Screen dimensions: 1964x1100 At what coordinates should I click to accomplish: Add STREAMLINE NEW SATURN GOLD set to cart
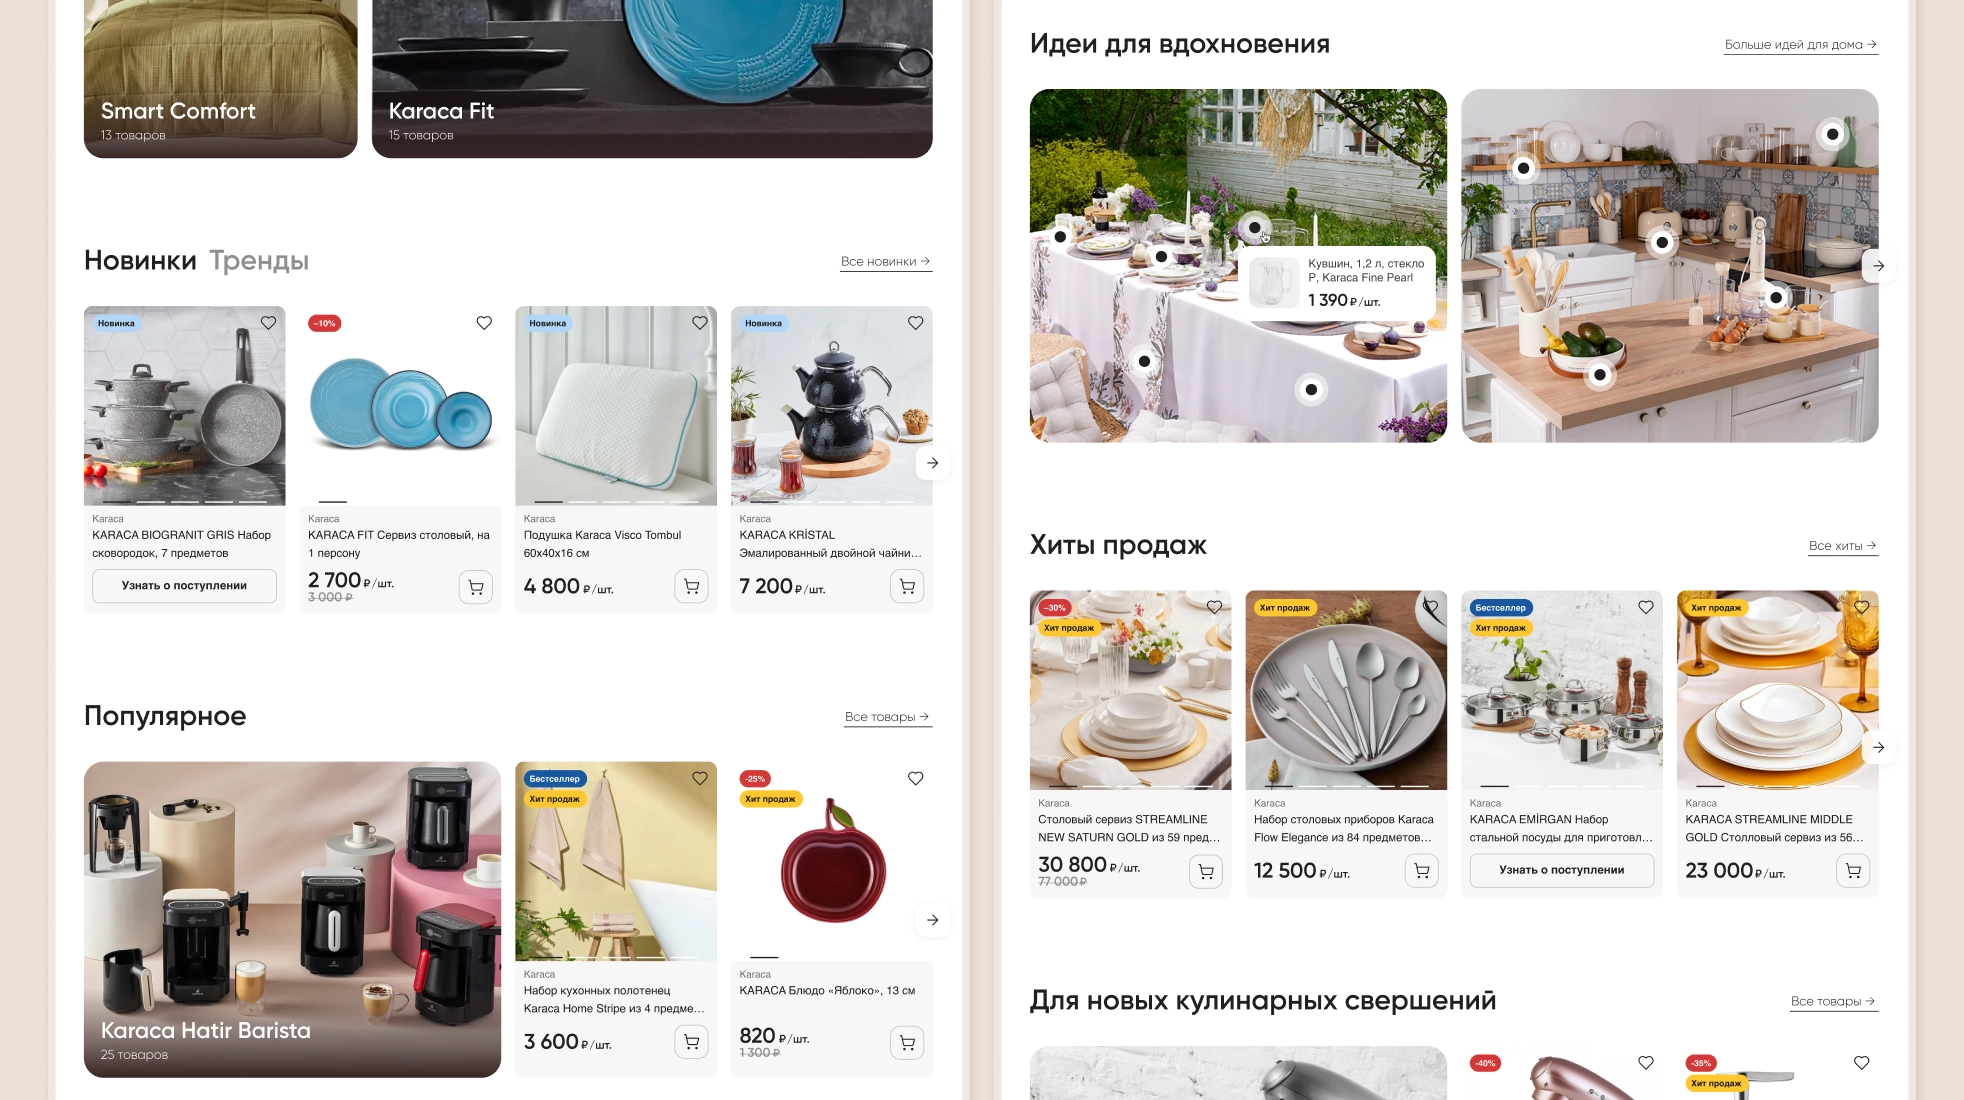coord(1206,872)
